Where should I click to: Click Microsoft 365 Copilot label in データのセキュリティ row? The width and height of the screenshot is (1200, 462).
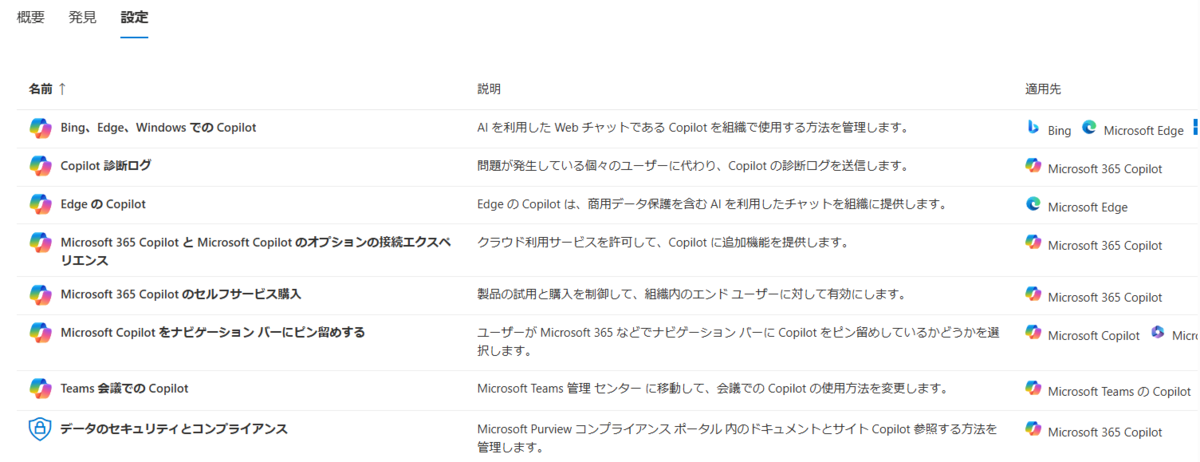point(1105,432)
